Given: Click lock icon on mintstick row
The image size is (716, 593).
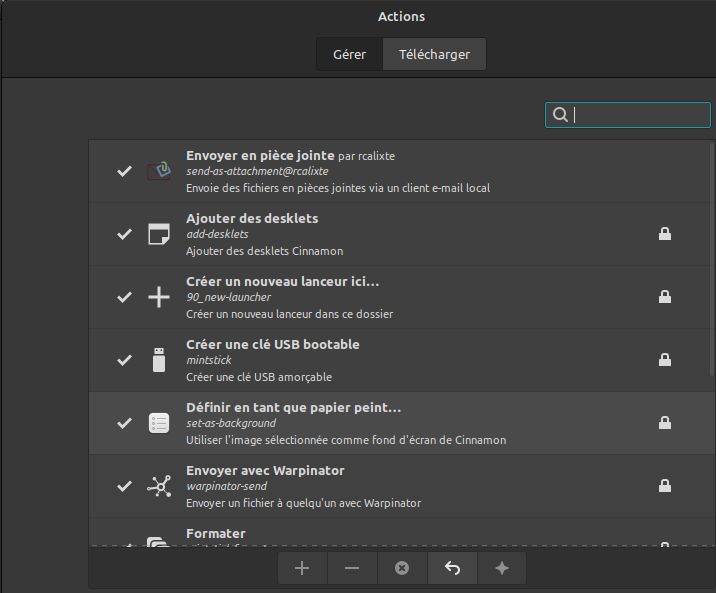Looking at the screenshot, I should click(x=665, y=360).
